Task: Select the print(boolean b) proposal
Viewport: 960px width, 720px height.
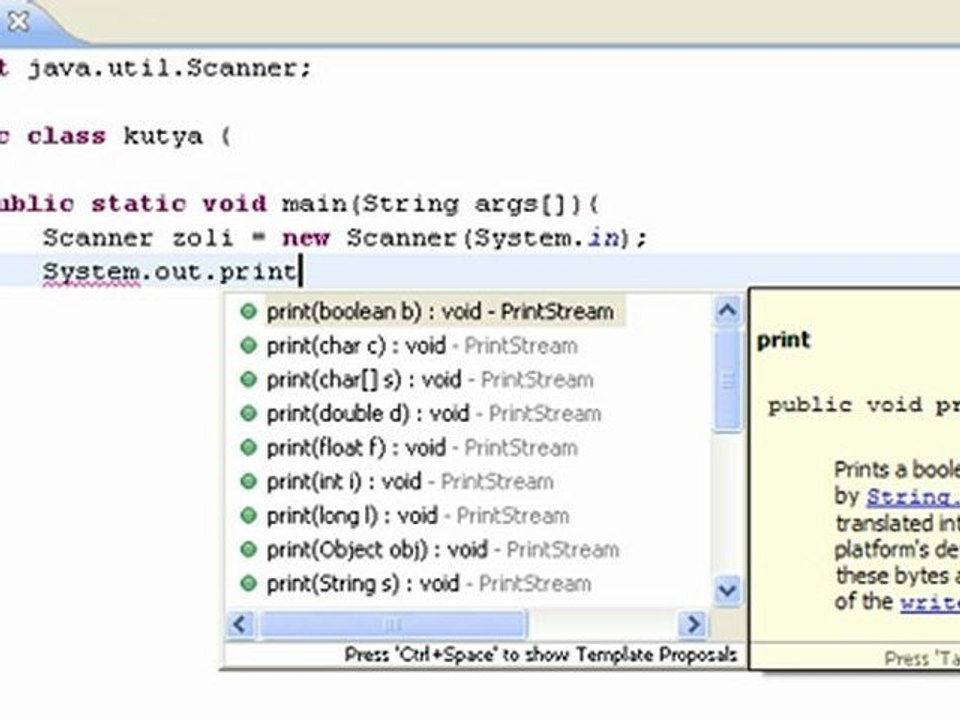Action: [x=440, y=312]
